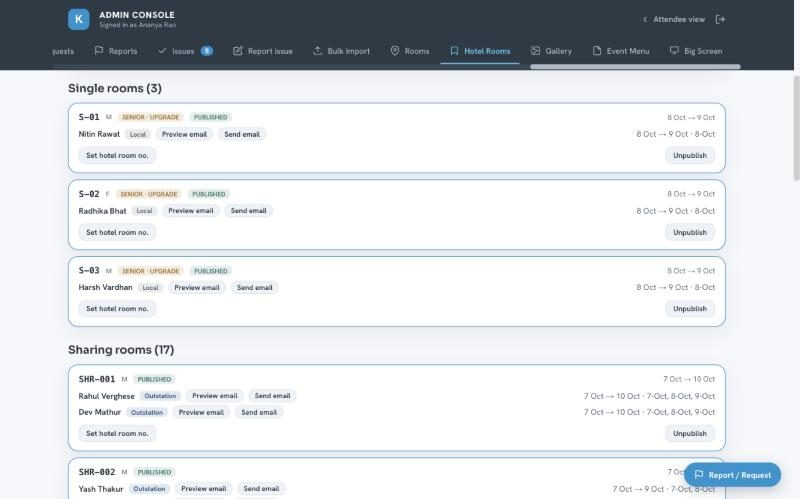This screenshot has height=499, width=800.
Task: Set hotel room number for S-02
Action: [x=117, y=232]
